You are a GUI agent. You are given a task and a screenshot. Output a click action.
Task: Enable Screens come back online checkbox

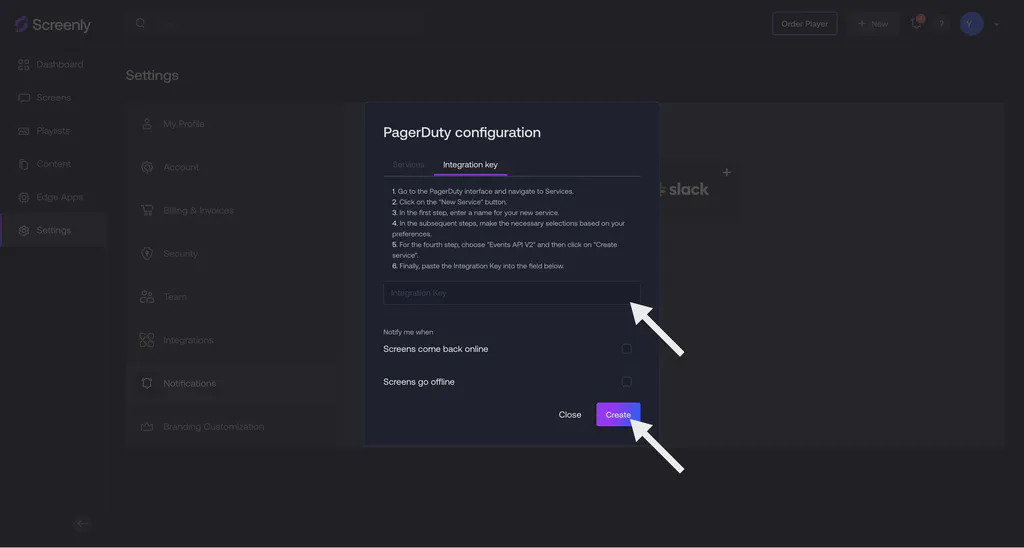(x=626, y=349)
